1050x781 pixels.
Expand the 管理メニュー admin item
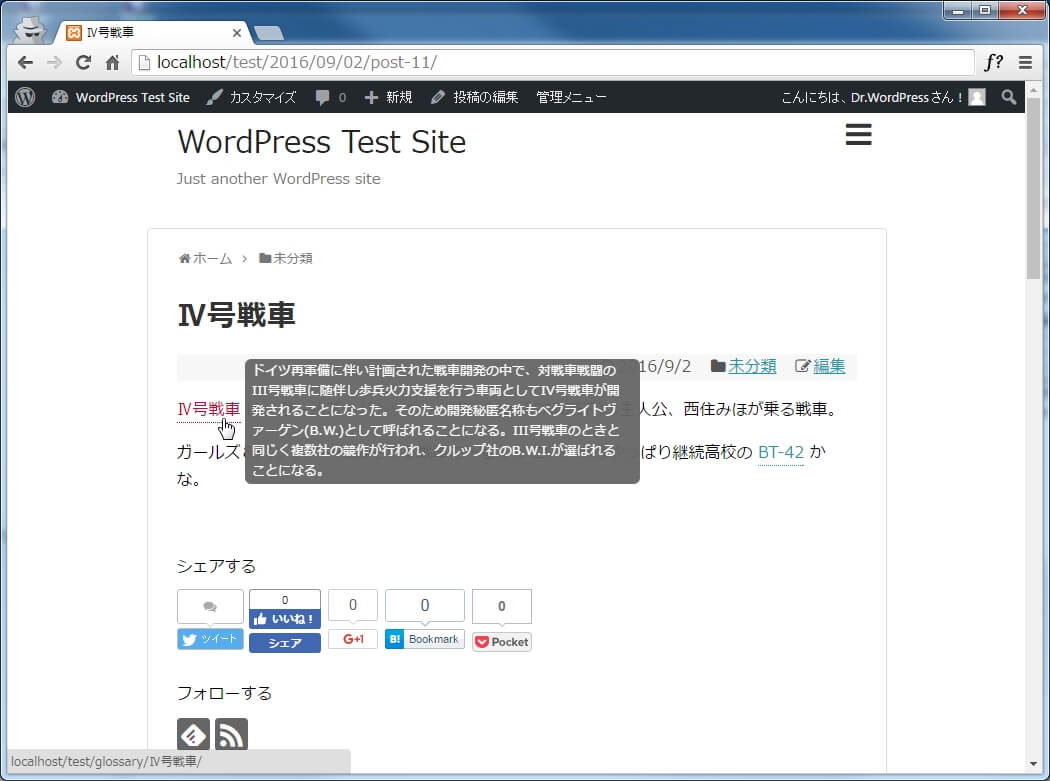571,97
